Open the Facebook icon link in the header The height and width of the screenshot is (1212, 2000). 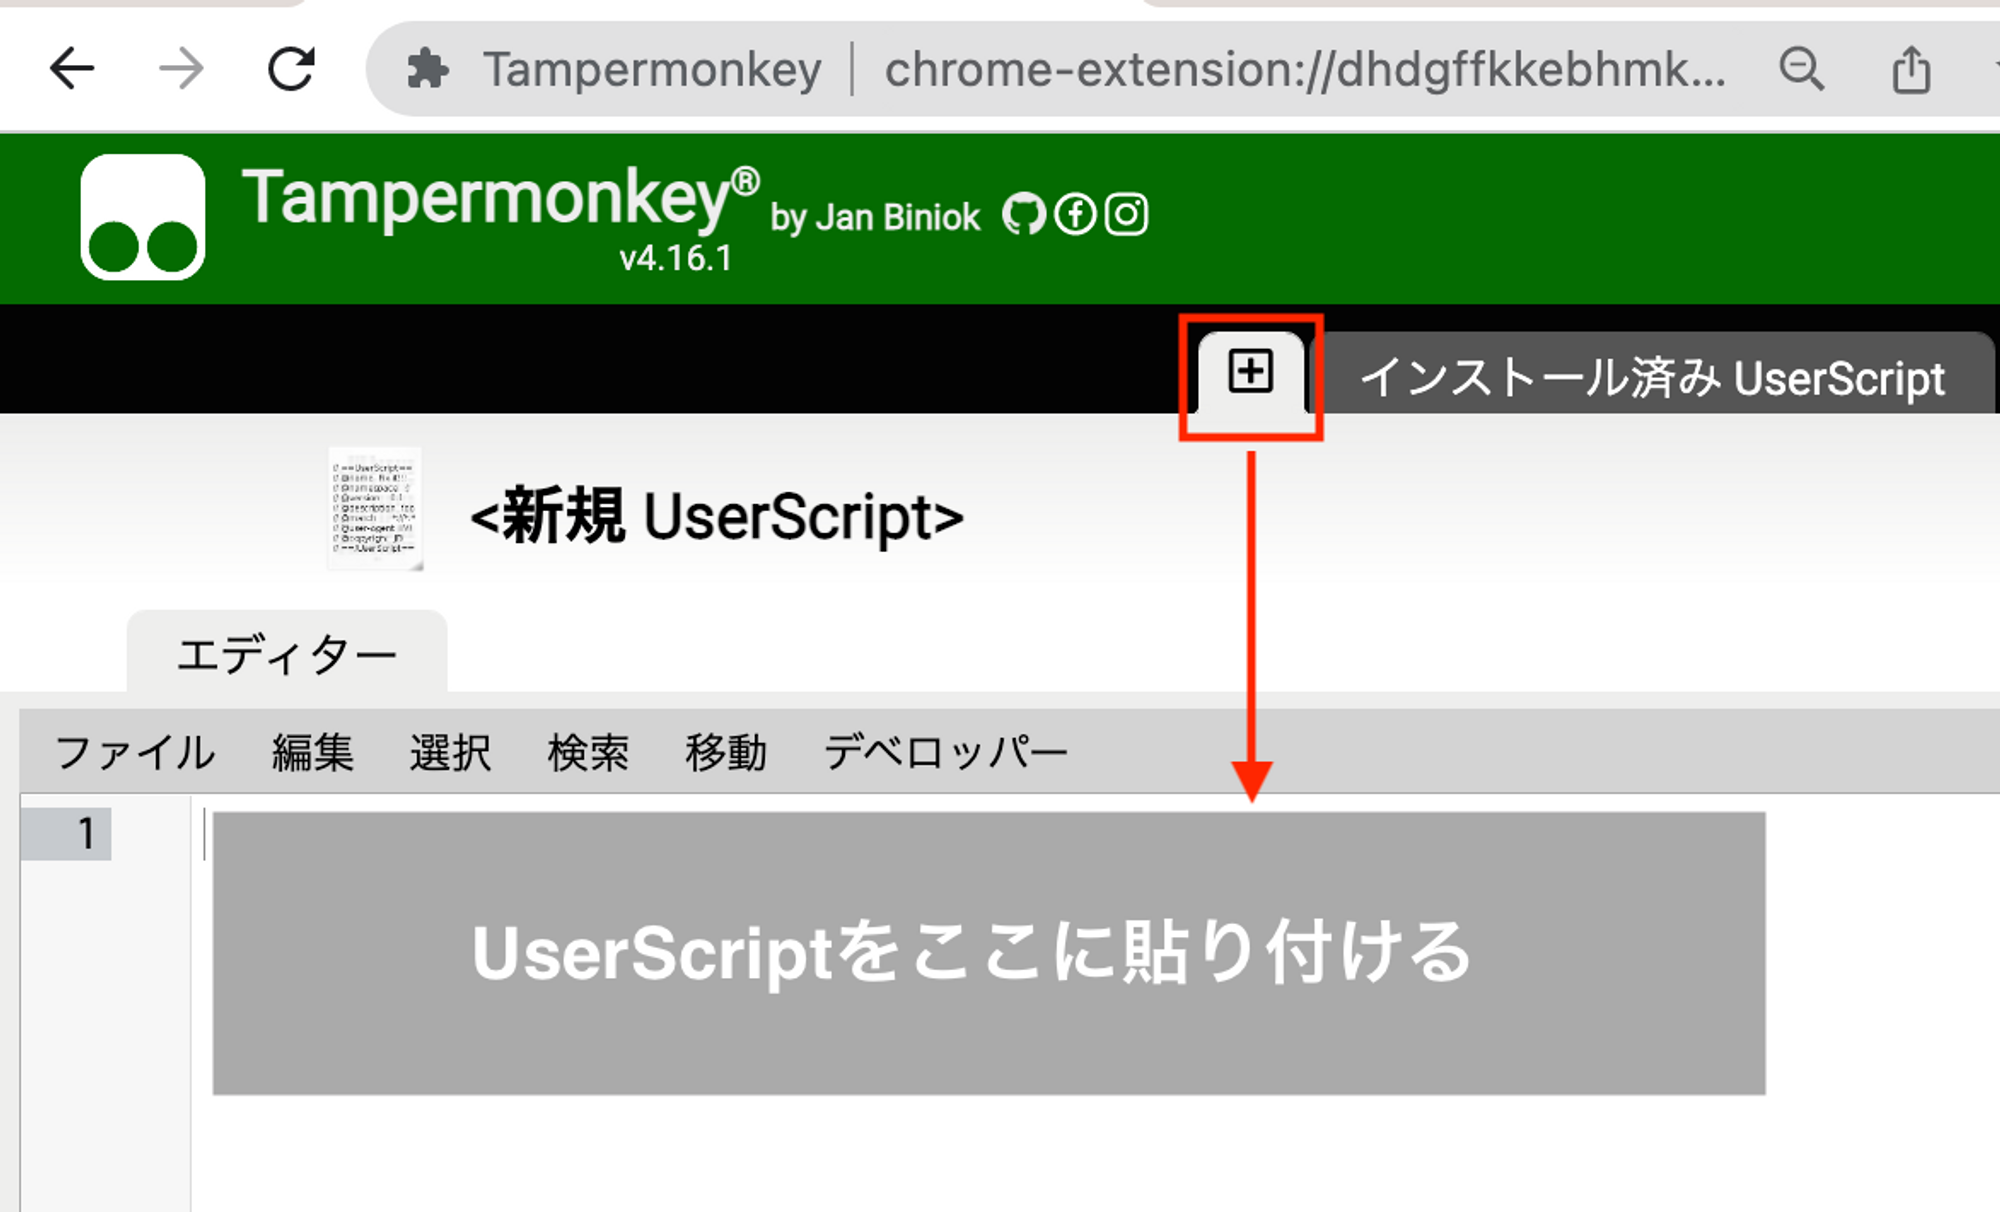pos(1075,214)
